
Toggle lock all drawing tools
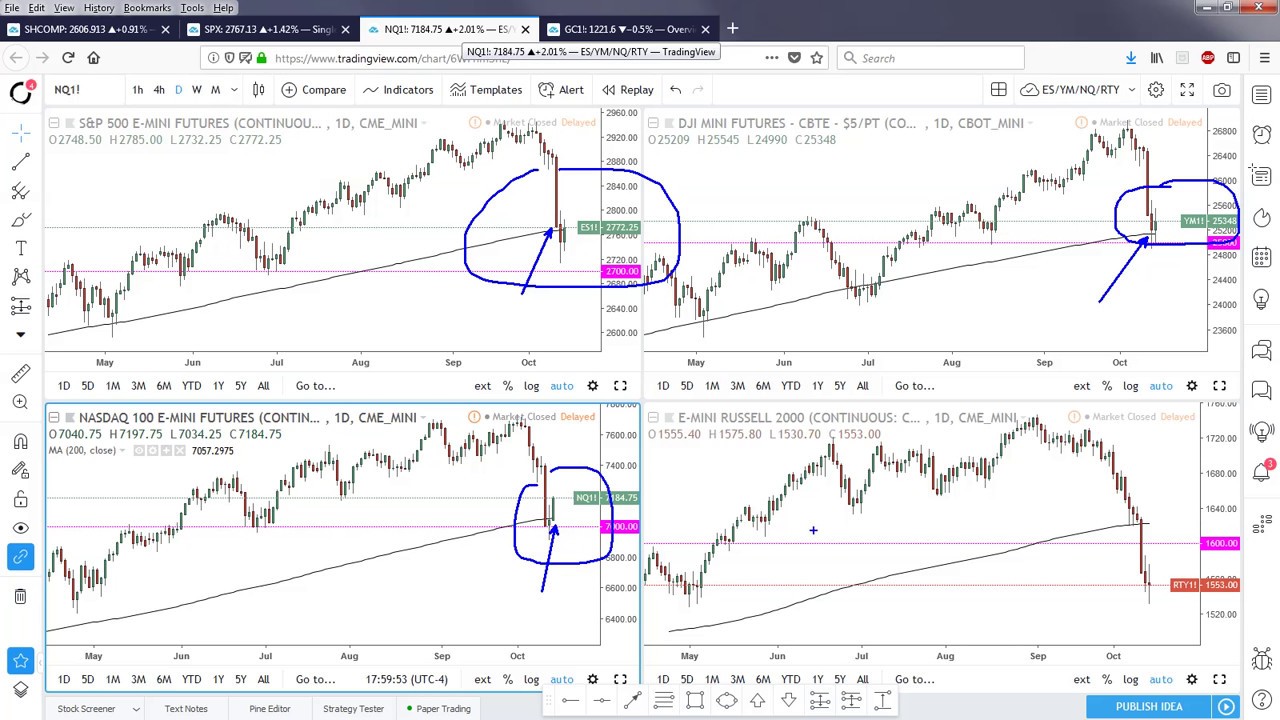tap(20, 499)
